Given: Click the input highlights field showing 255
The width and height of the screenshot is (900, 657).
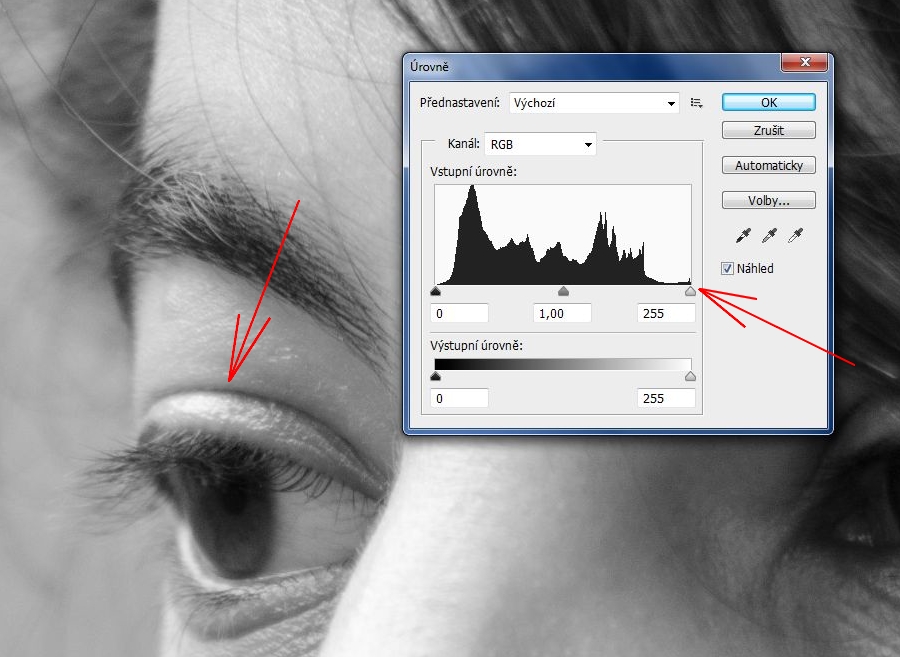Looking at the screenshot, I should point(665,314).
